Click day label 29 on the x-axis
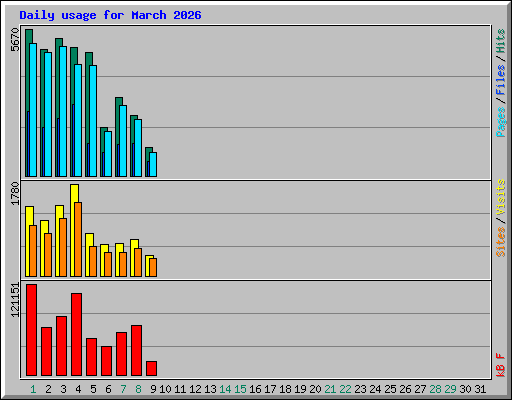The height and width of the screenshot is (400, 512). pyautogui.click(x=450, y=389)
